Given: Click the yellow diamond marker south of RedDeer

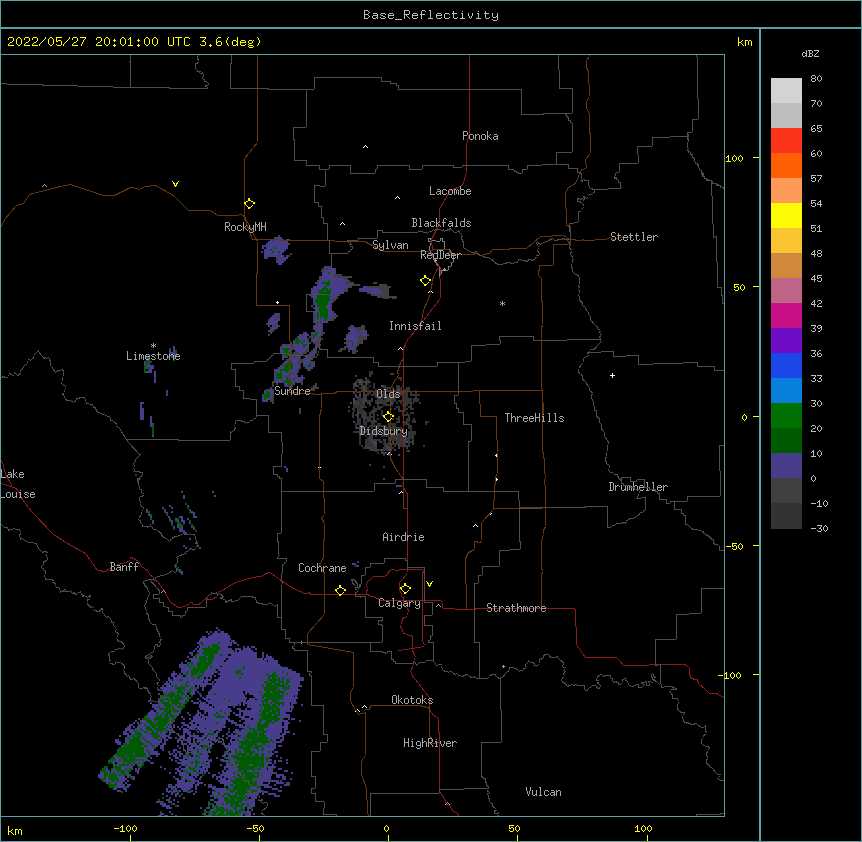Looking at the screenshot, I should pyautogui.click(x=425, y=281).
